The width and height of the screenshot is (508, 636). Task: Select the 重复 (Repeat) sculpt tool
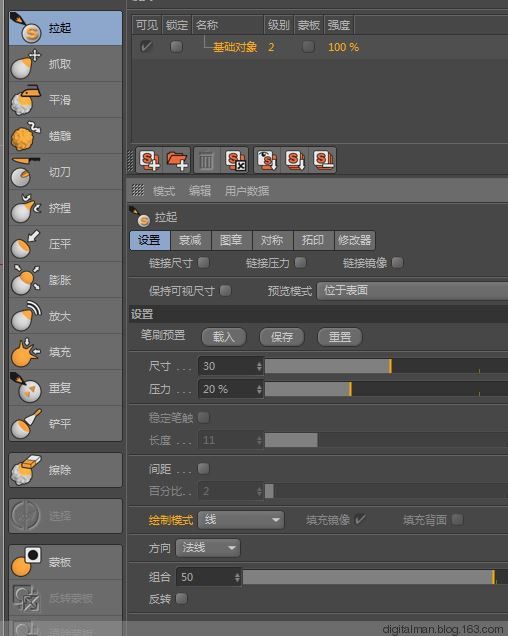tap(65, 388)
